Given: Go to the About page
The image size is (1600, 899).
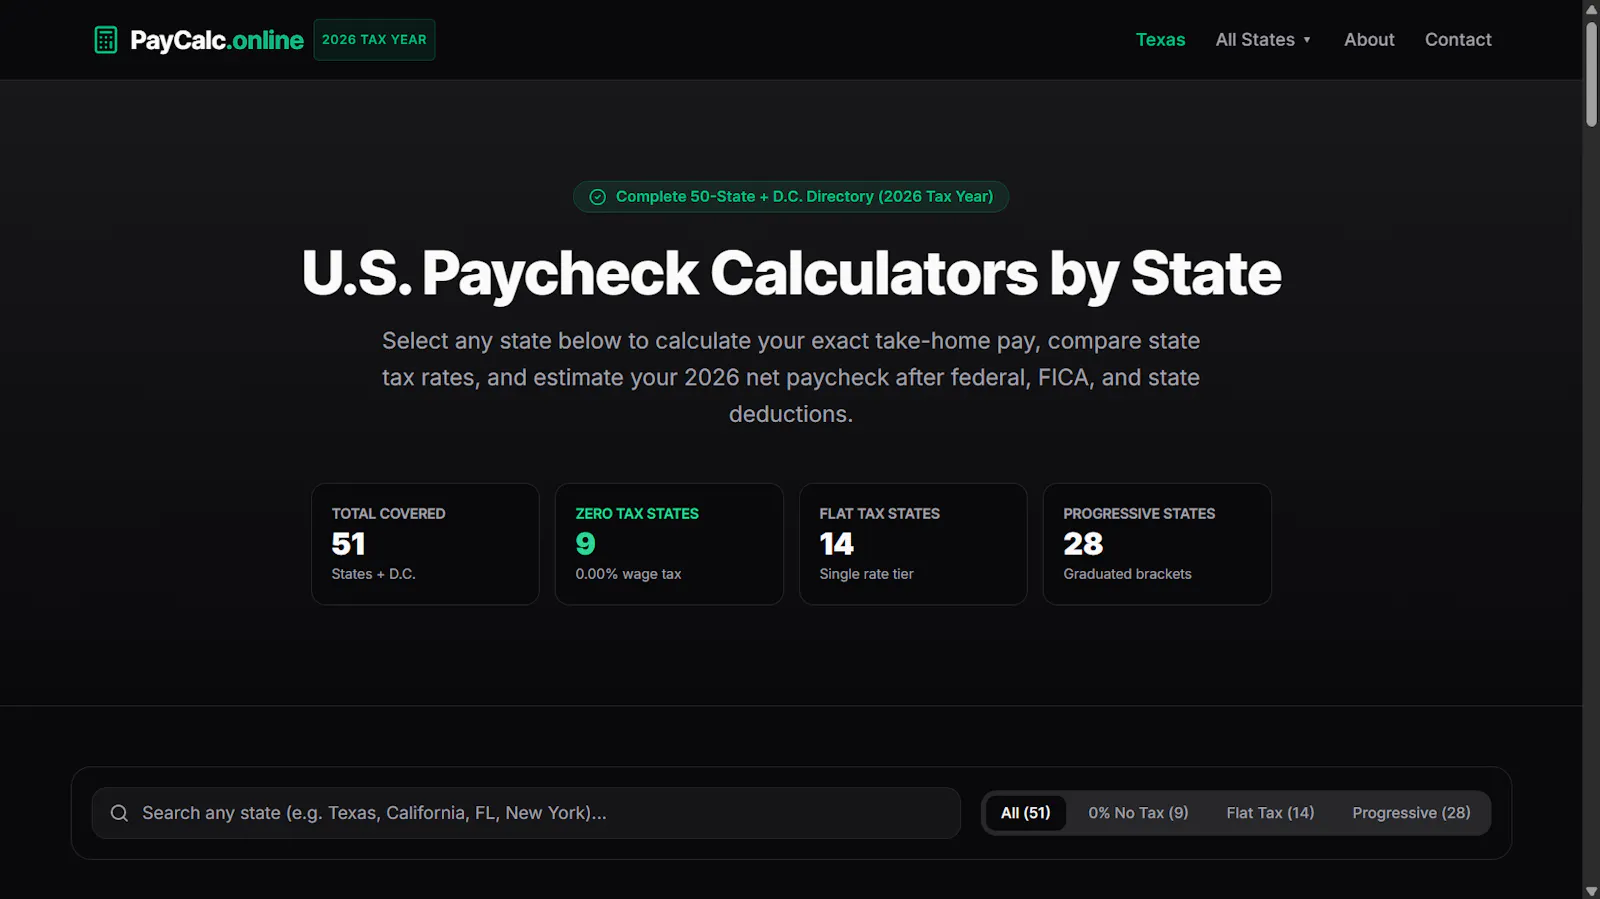Looking at the screenshot, I should click(1369, 40).
